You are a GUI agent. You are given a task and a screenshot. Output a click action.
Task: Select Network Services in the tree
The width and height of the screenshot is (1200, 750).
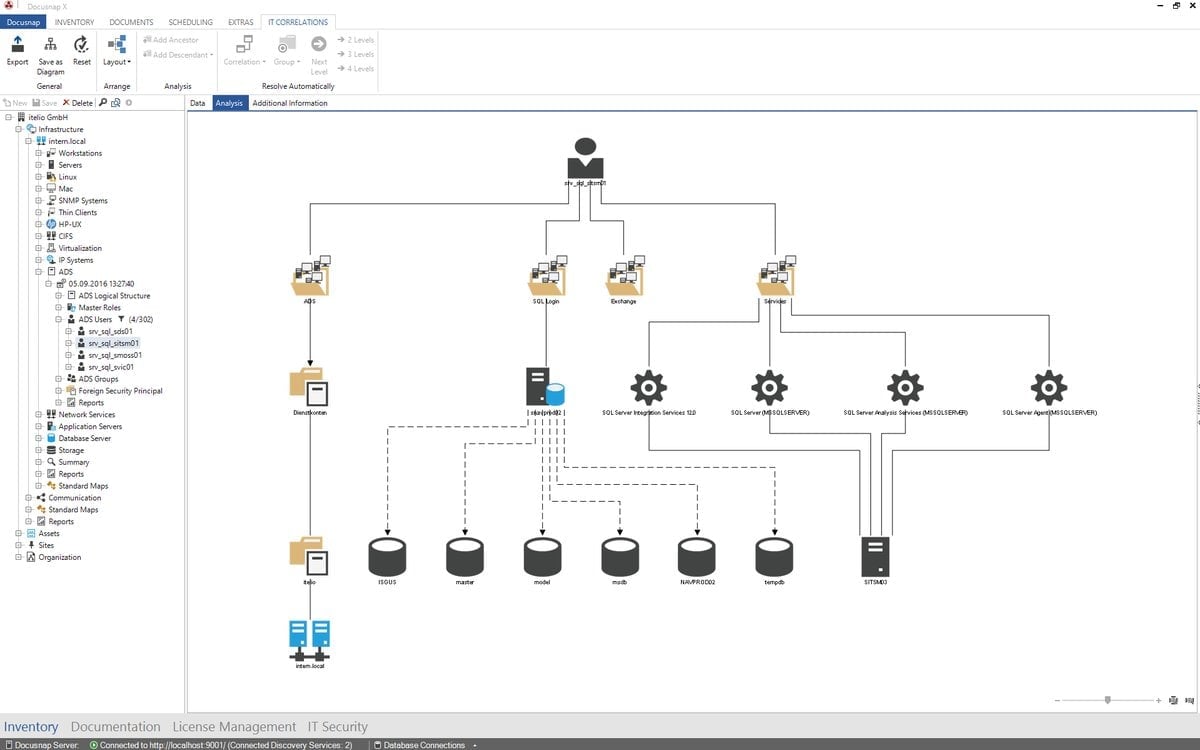click(86, 415)
